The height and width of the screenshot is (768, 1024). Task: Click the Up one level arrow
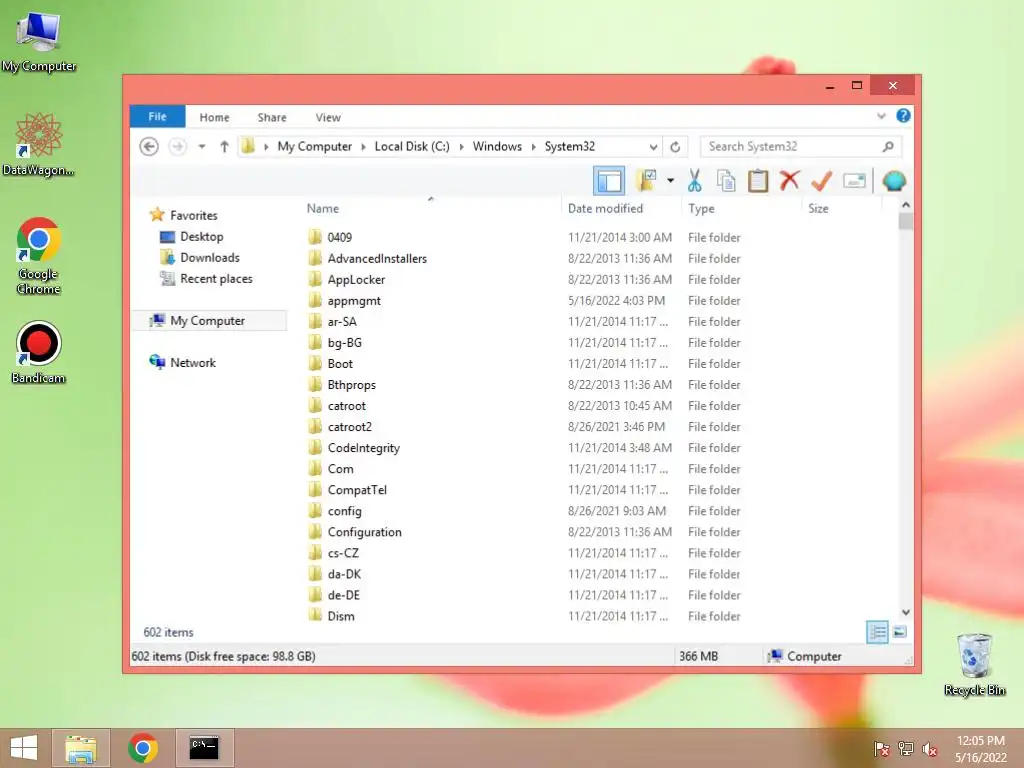pos(224,146)
